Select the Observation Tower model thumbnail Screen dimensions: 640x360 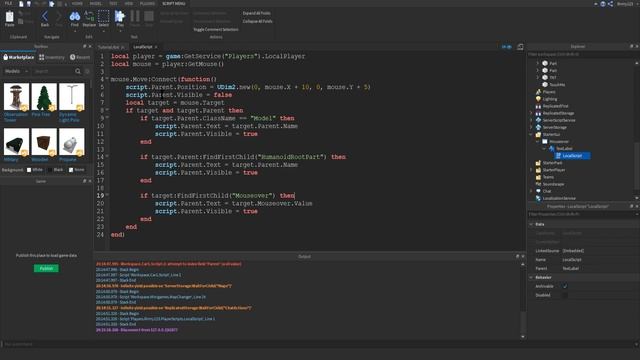(x=16, y=97)
